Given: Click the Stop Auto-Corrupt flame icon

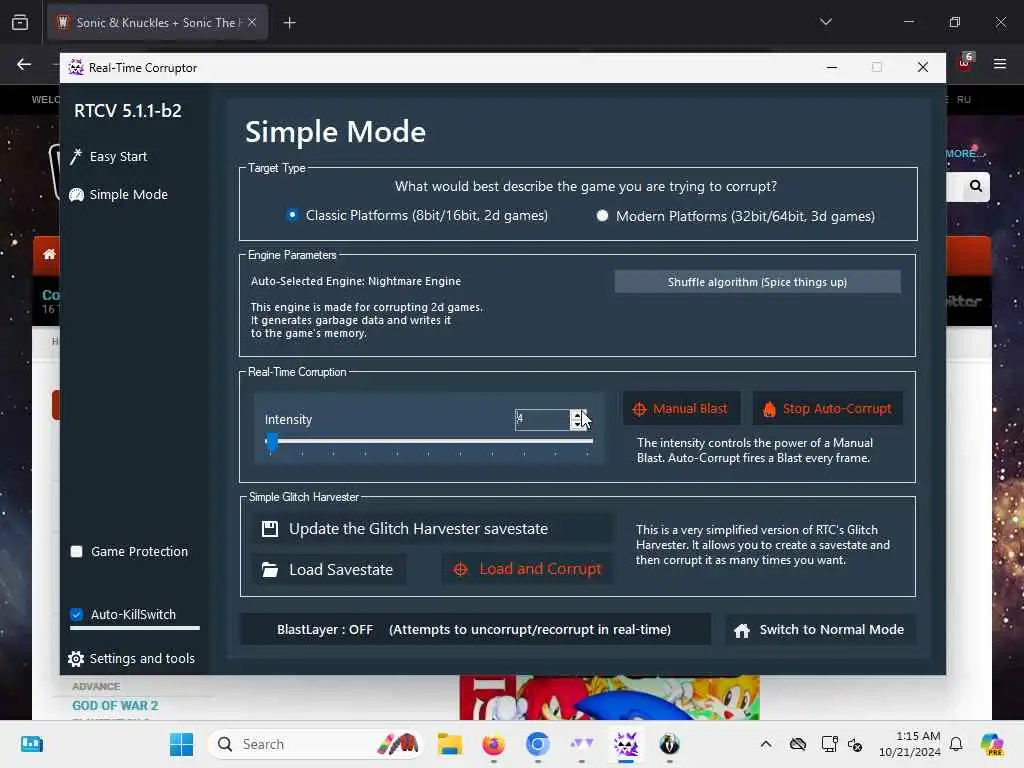Looking at the screenshot, I should [x=769, y=409].
